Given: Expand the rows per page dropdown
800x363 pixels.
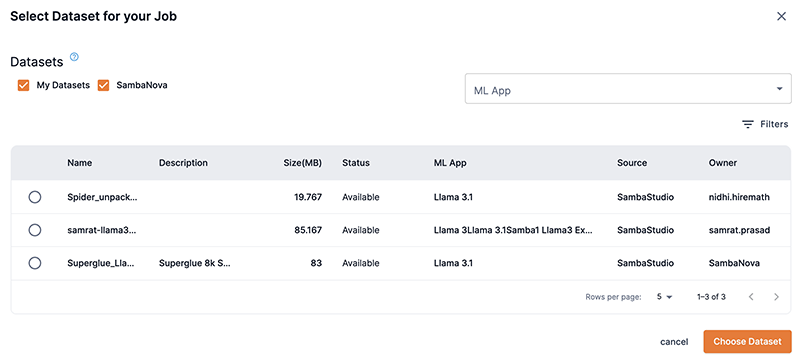Looking at the screenshot, I should tap(665, 297).
